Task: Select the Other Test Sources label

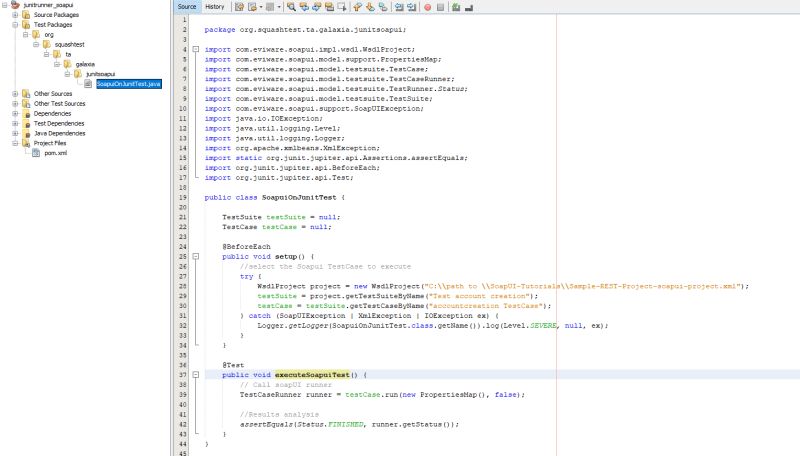Action: [x=59, y=104]
